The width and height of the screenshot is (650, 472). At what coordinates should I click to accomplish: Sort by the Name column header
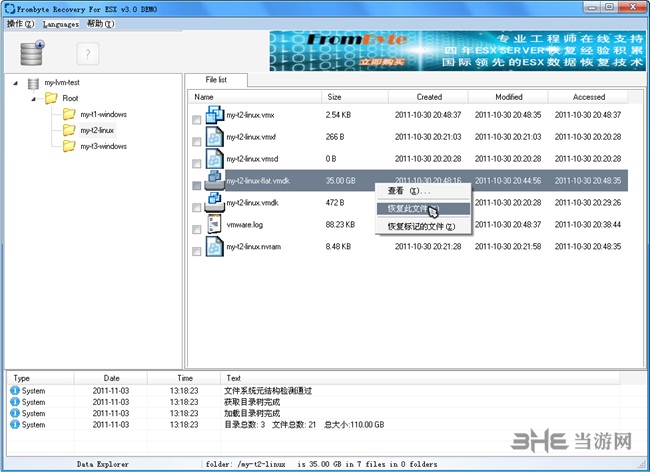pos(254,97)
